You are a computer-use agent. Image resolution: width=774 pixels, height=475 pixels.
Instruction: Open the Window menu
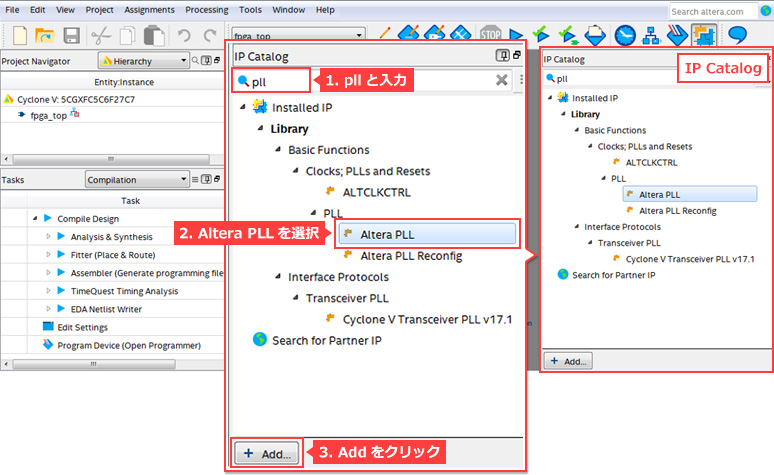pos(289,9)
